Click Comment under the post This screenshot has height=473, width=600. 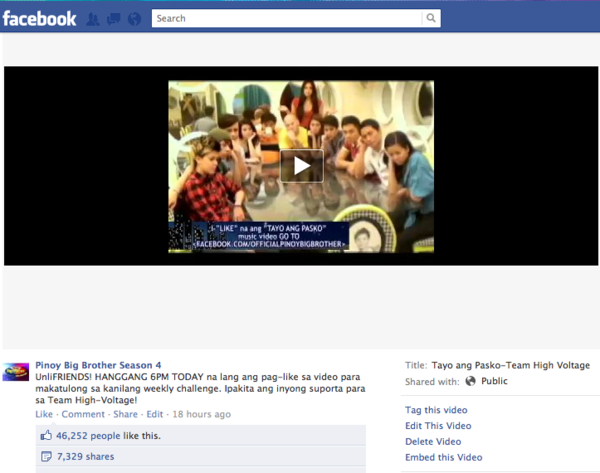(x=83, y=414)
